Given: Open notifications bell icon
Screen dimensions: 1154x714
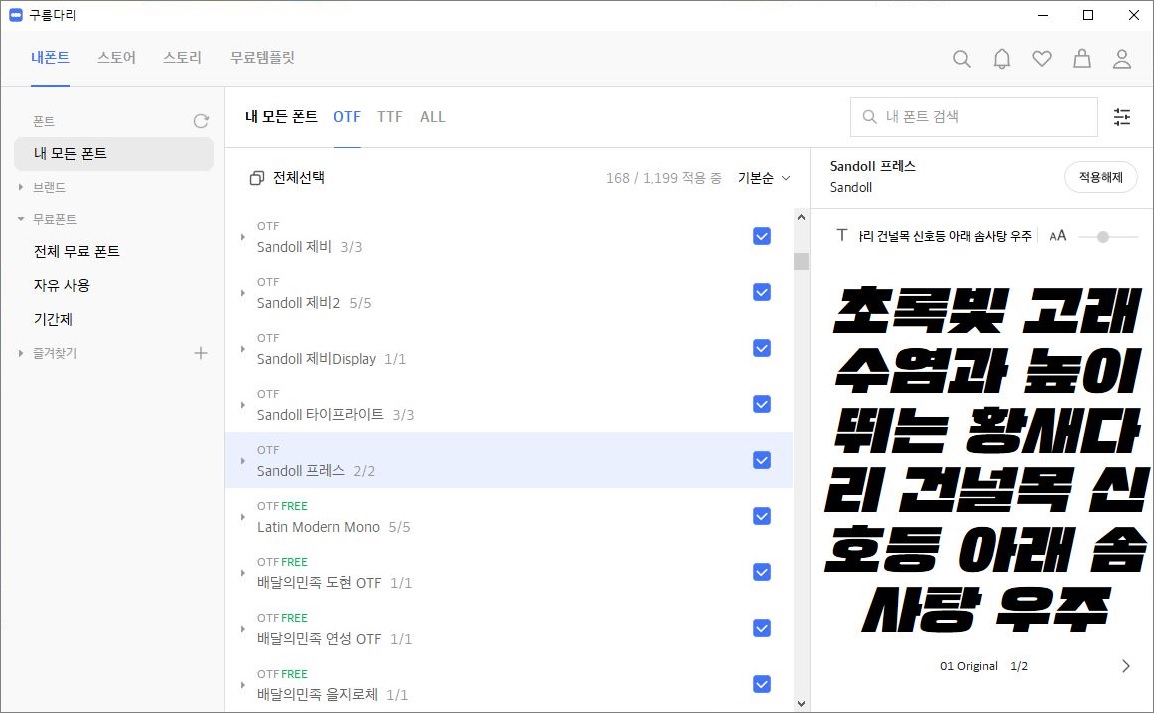Looking at the screenshot, I should 1002,59.
